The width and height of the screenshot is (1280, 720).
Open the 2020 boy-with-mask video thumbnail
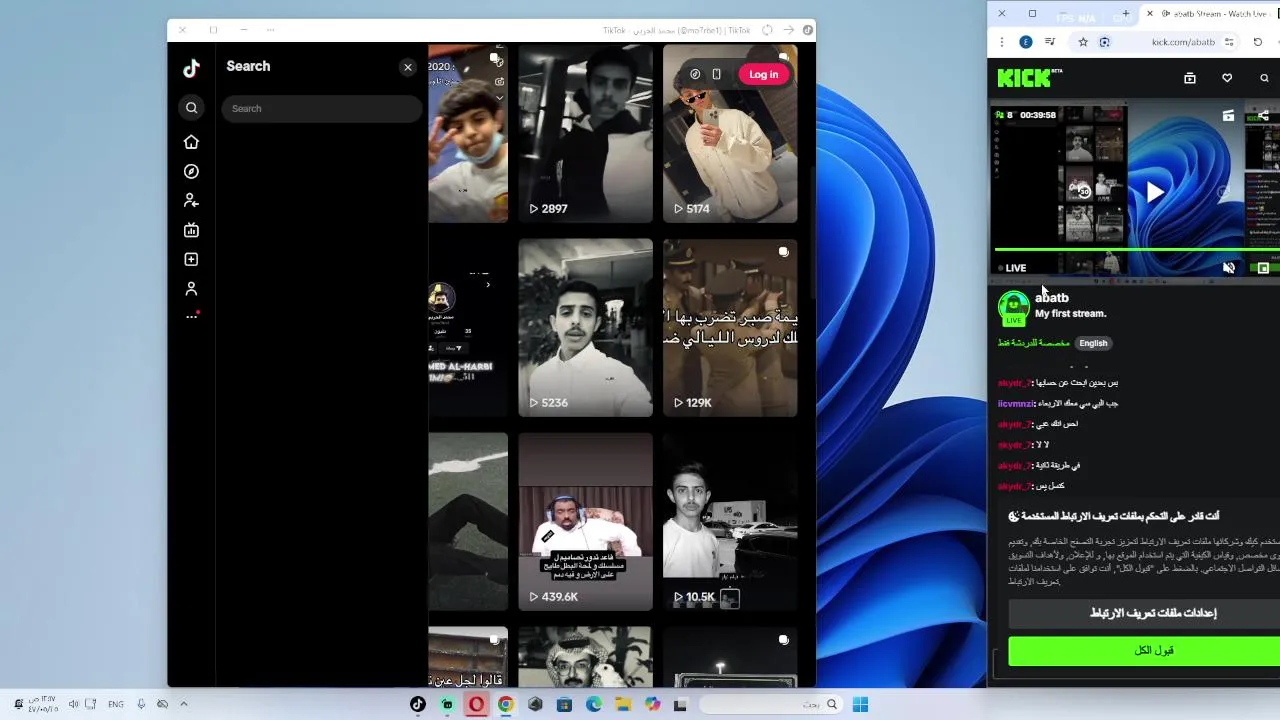coord(468,133)
